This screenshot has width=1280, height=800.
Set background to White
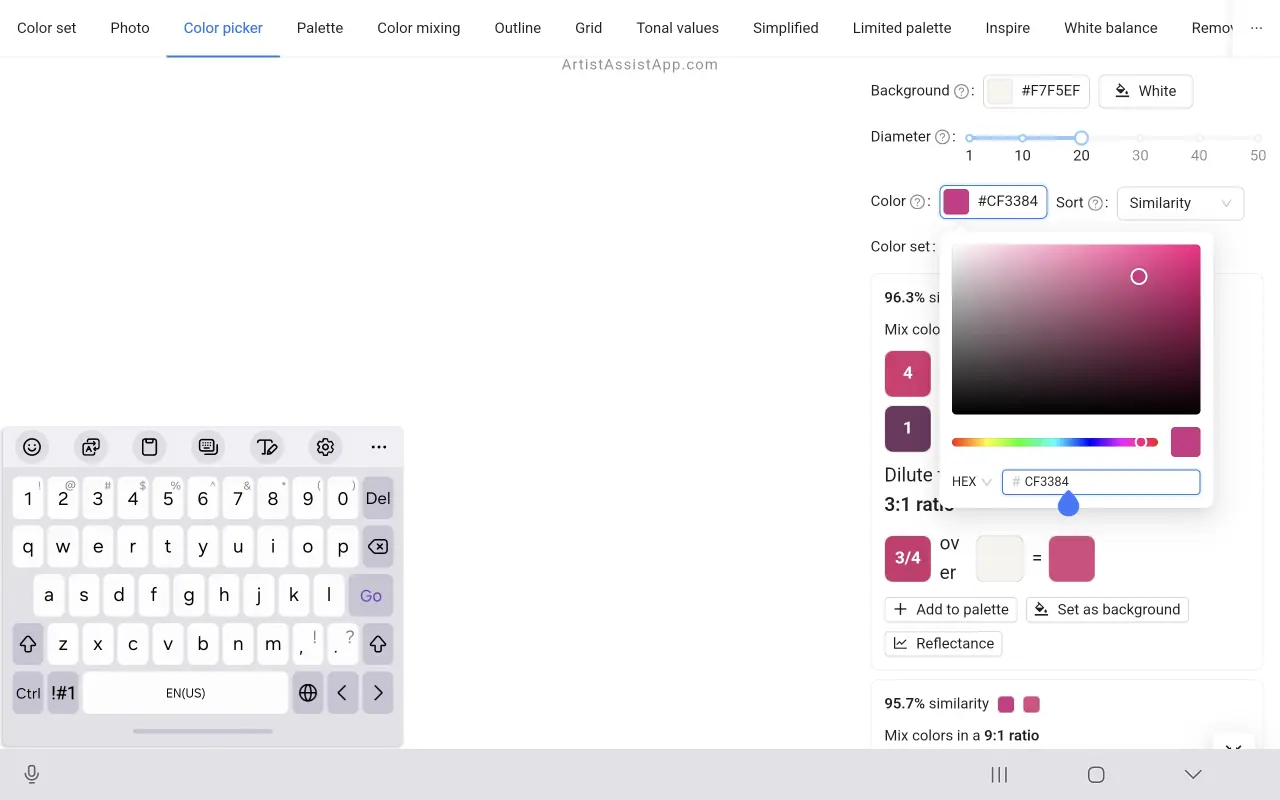1146,91
